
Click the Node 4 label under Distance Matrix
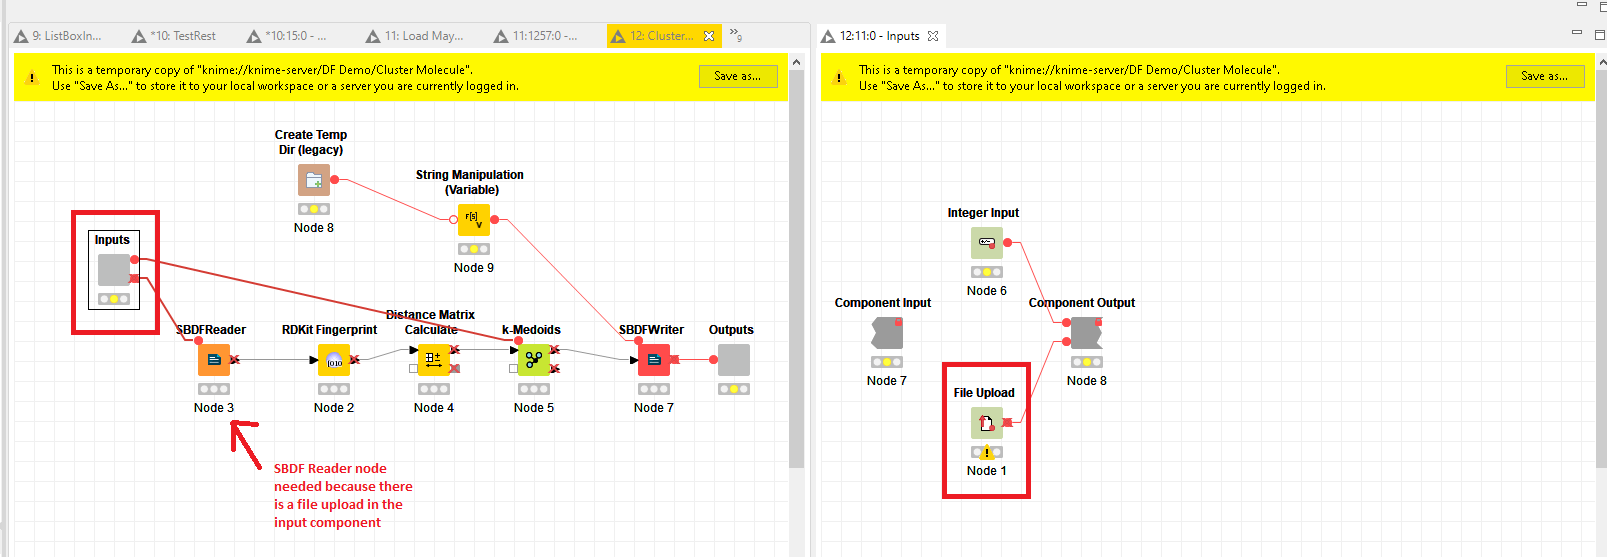pos(434,408)
